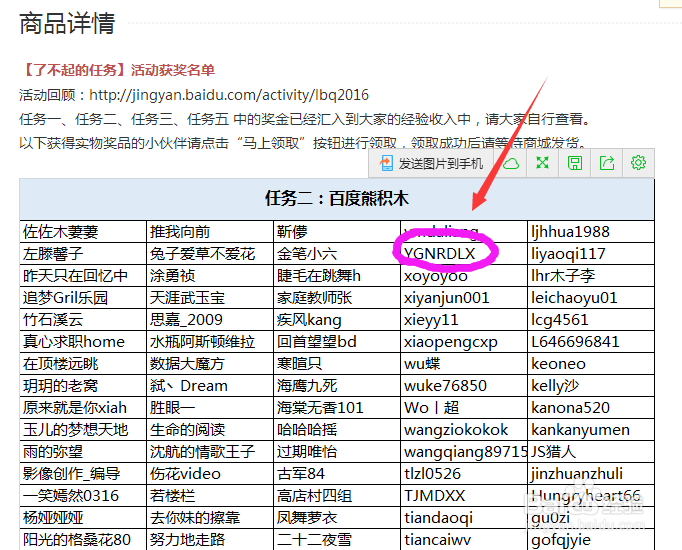Select cell xoyoyoo
This screenshot has width=682, height=550.
(x=464, y=276)
